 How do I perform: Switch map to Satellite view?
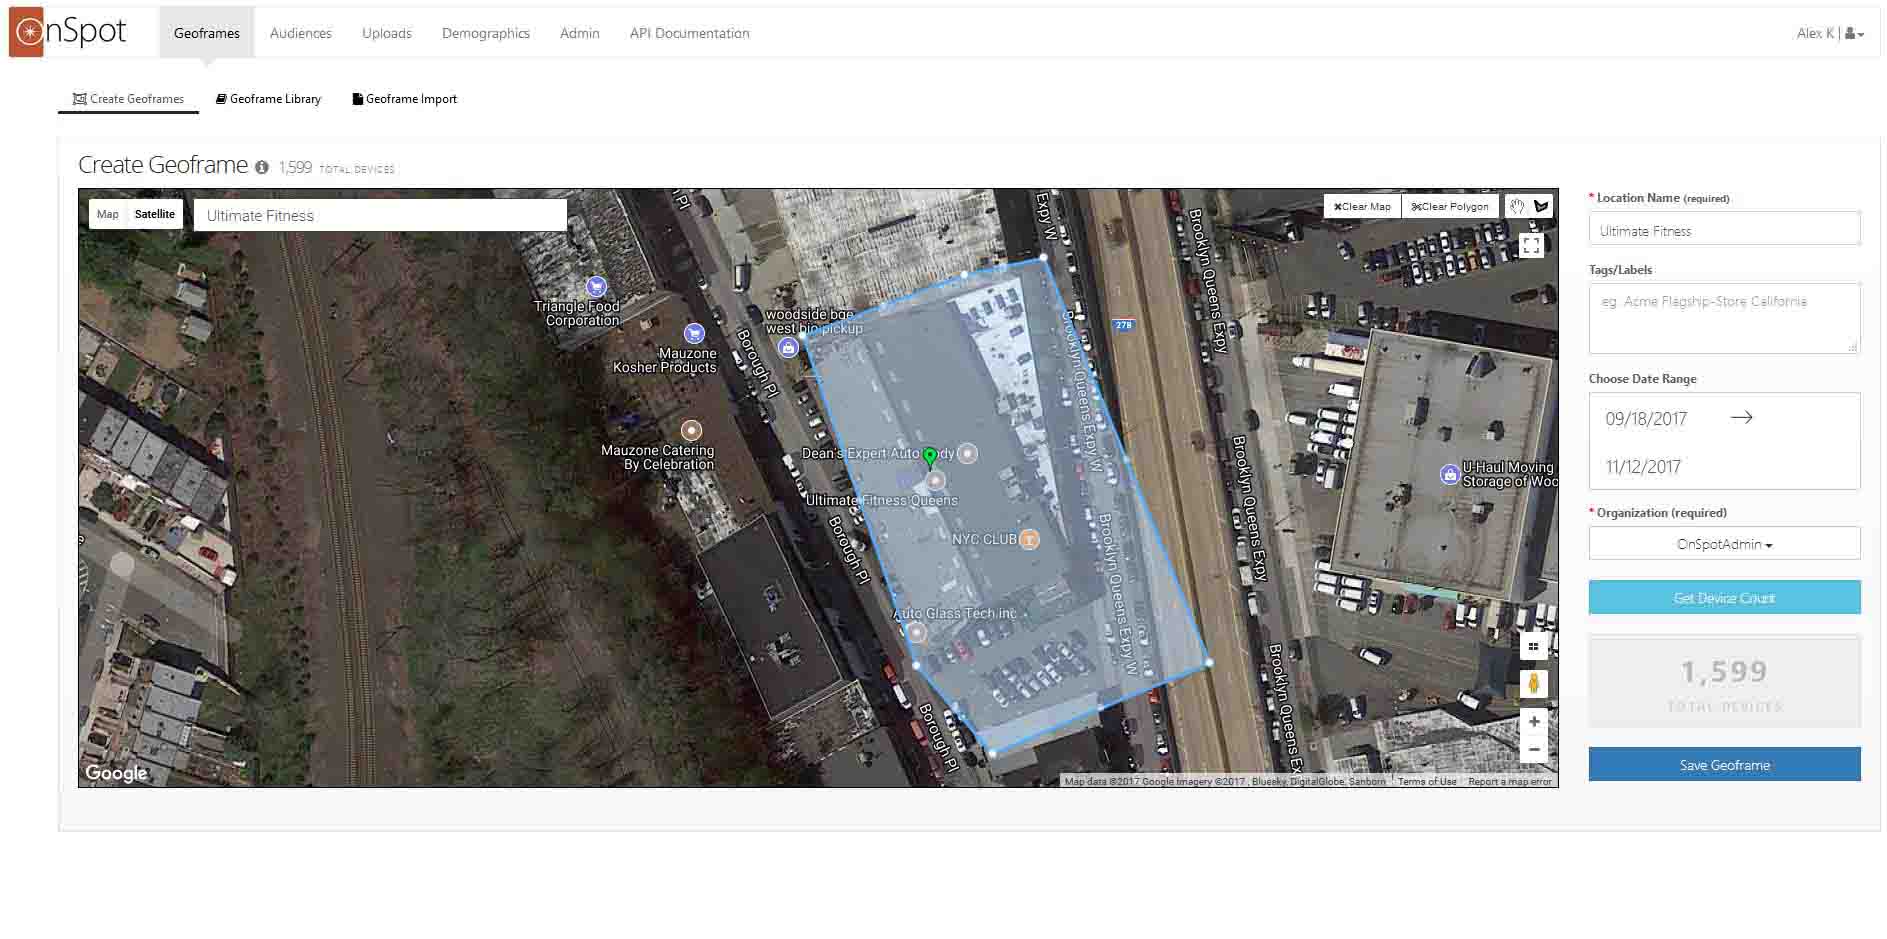[x=155, y=214]
